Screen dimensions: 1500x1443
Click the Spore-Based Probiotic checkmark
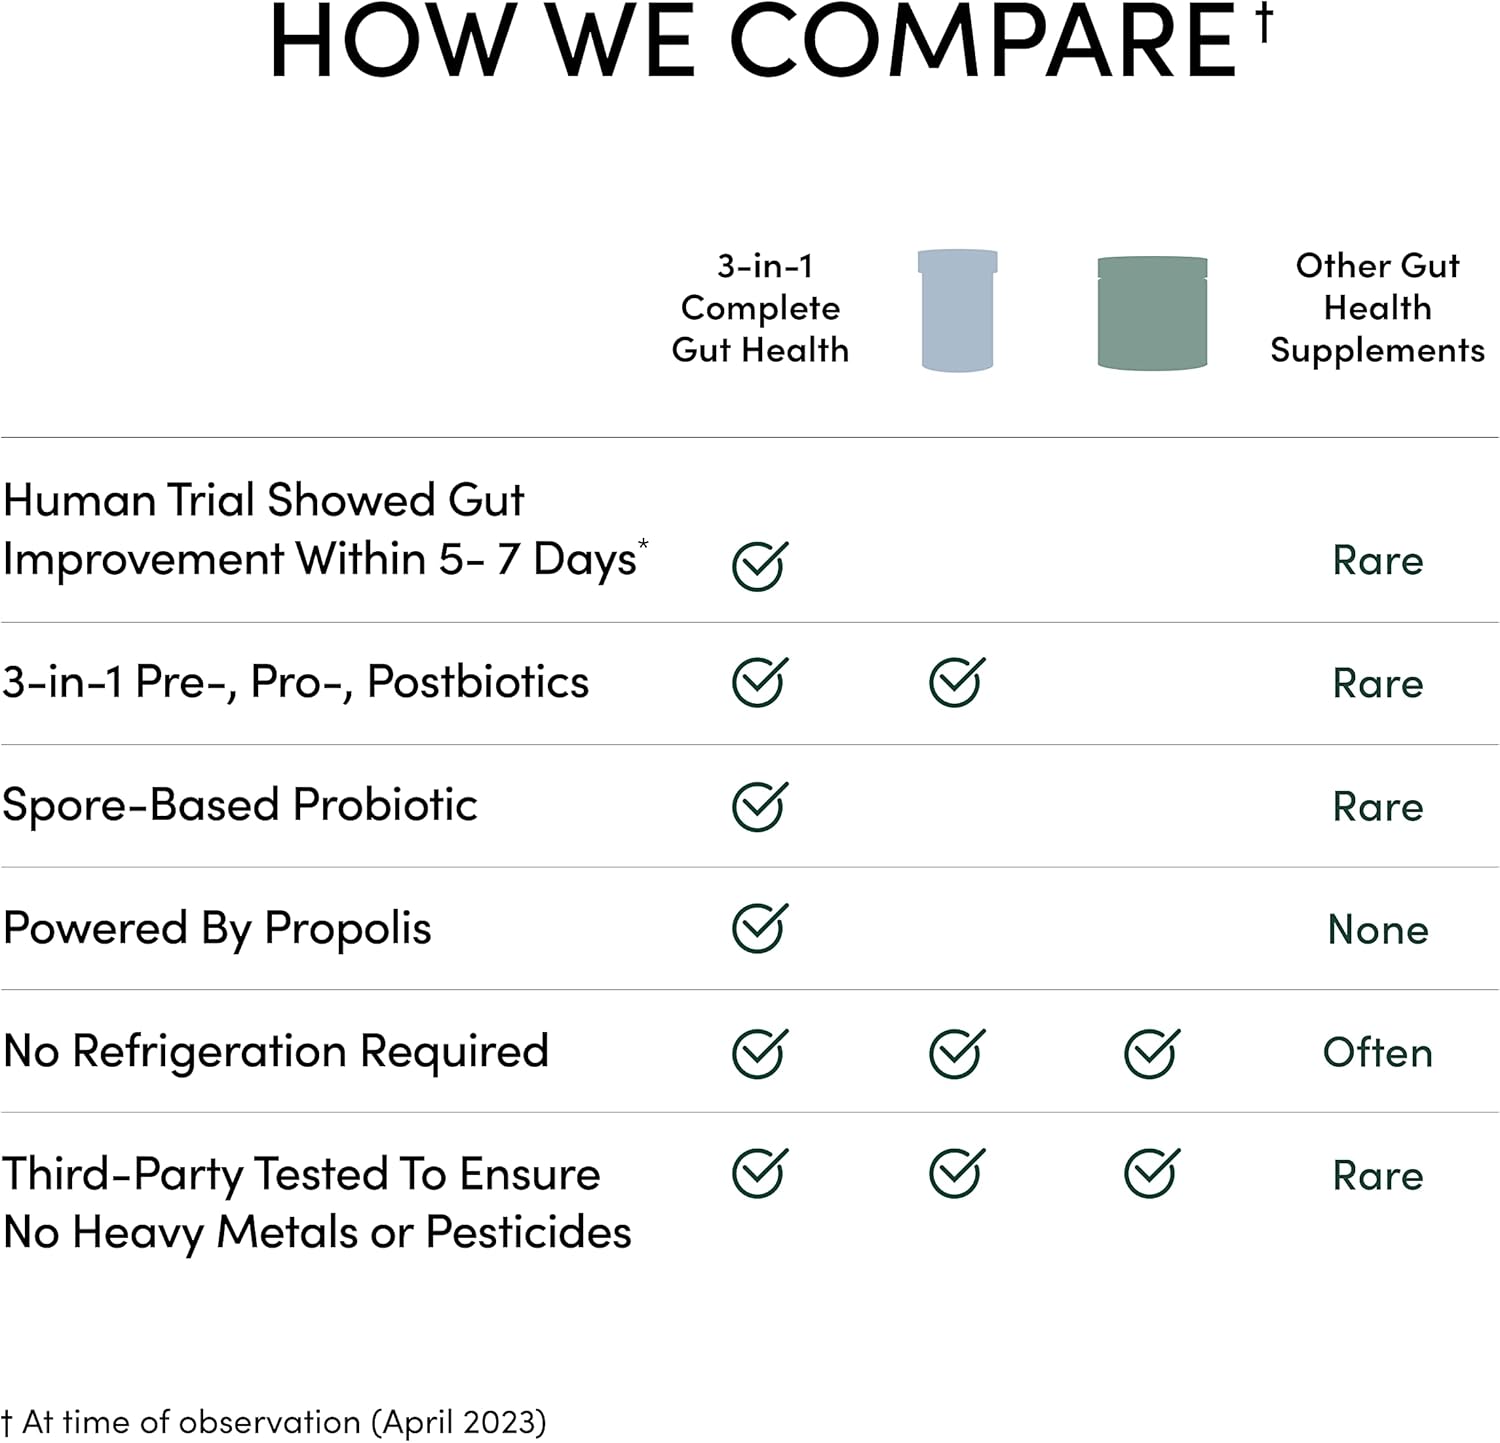click(x=760, y=806)
